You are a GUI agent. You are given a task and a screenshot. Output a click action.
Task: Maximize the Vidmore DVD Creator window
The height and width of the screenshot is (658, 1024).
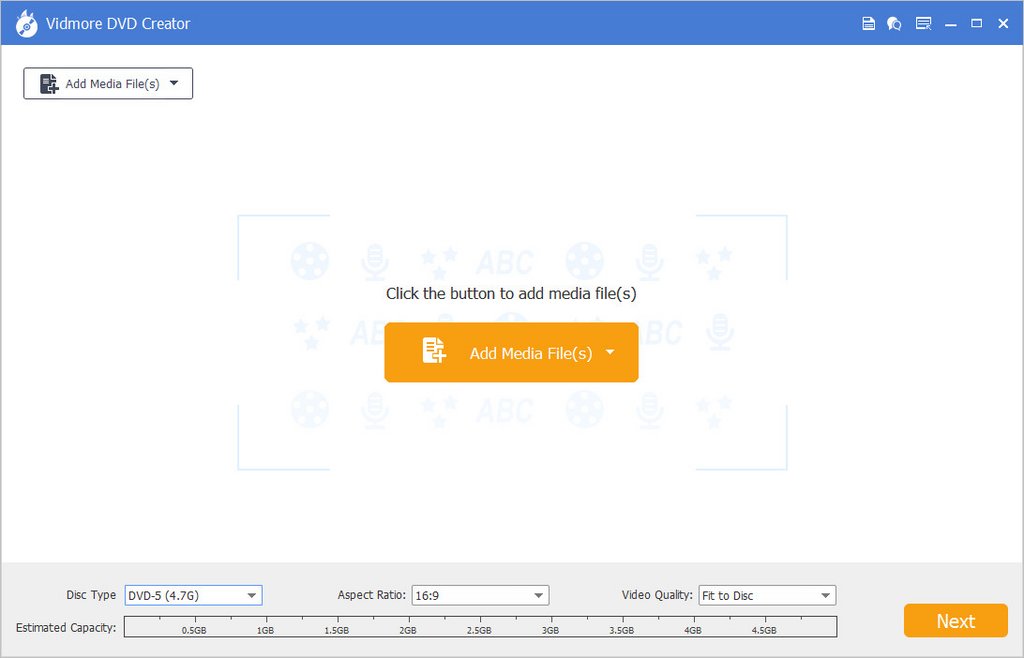pos(976,24)
